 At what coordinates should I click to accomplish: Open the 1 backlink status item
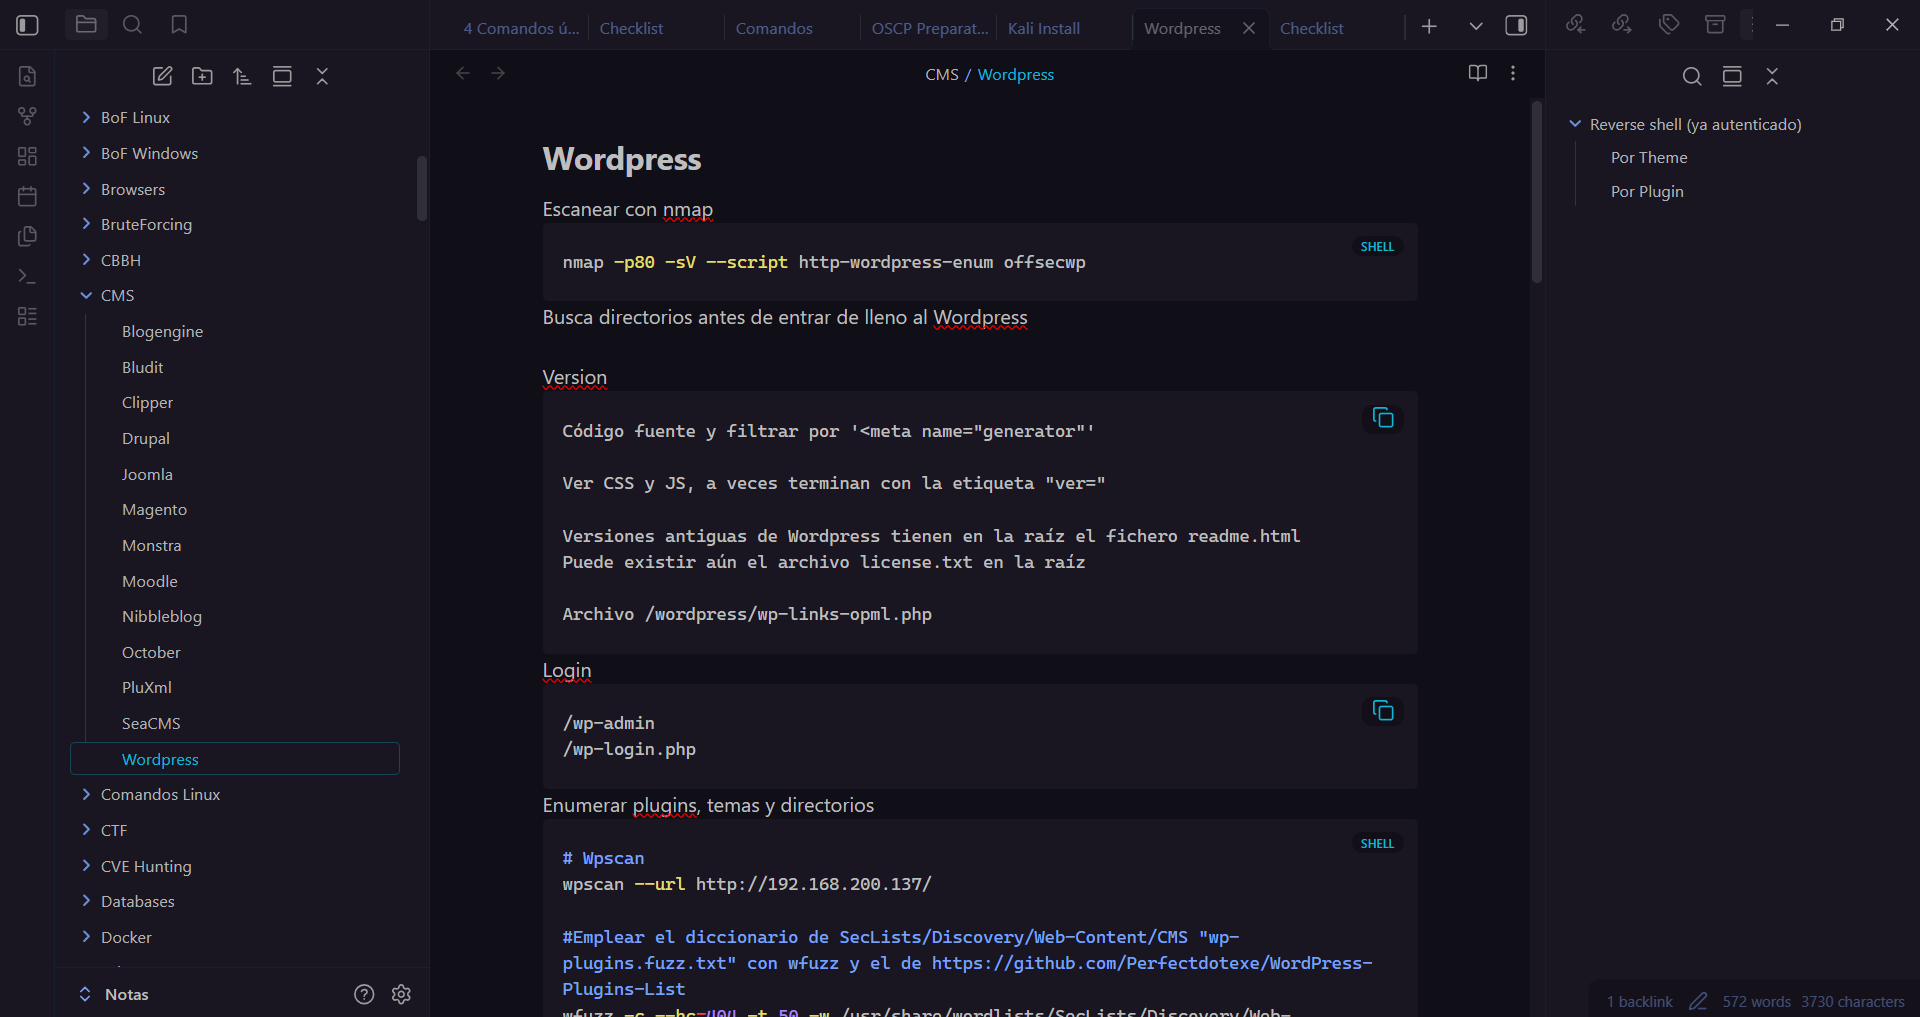1639,1001
